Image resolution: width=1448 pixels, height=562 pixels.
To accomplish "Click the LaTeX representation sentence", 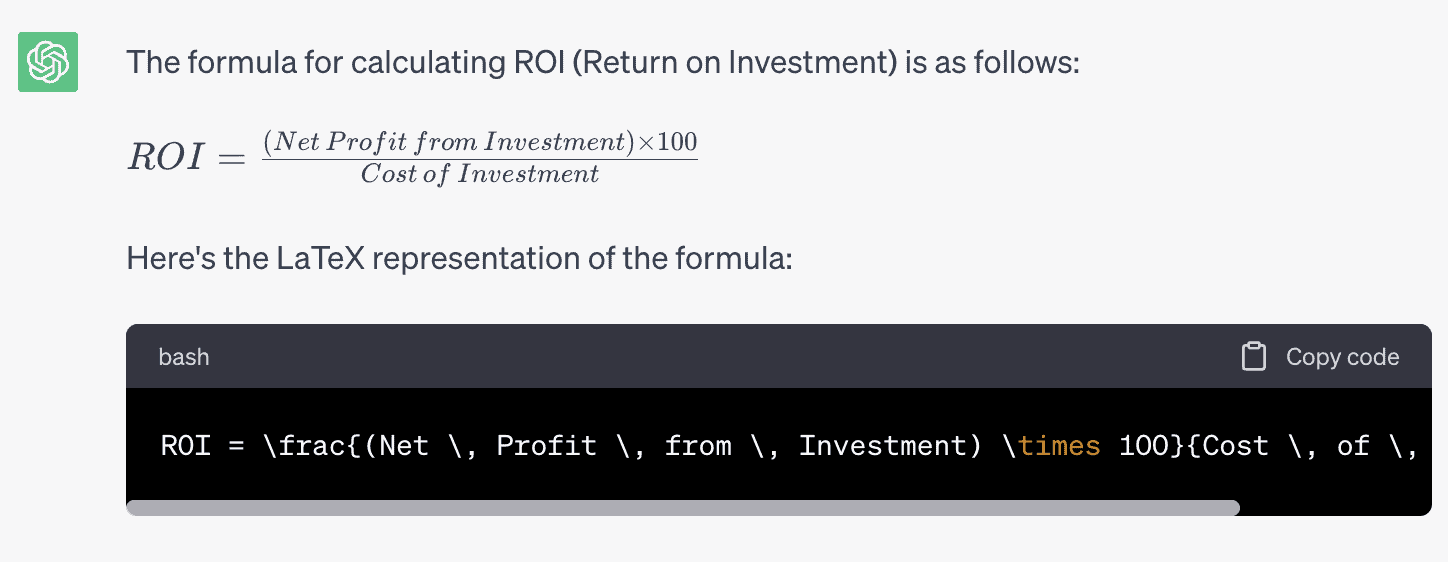I will 459,259.
